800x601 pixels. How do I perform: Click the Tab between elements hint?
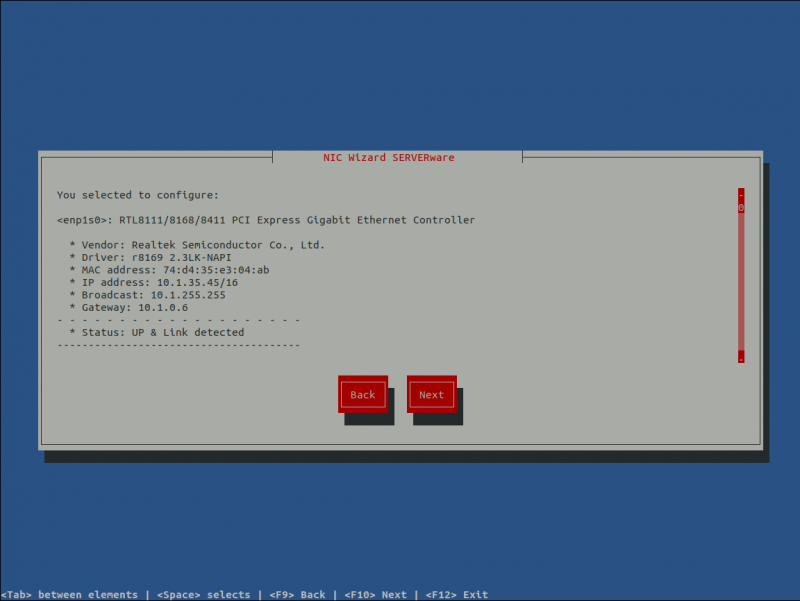(x=70, y=594)
